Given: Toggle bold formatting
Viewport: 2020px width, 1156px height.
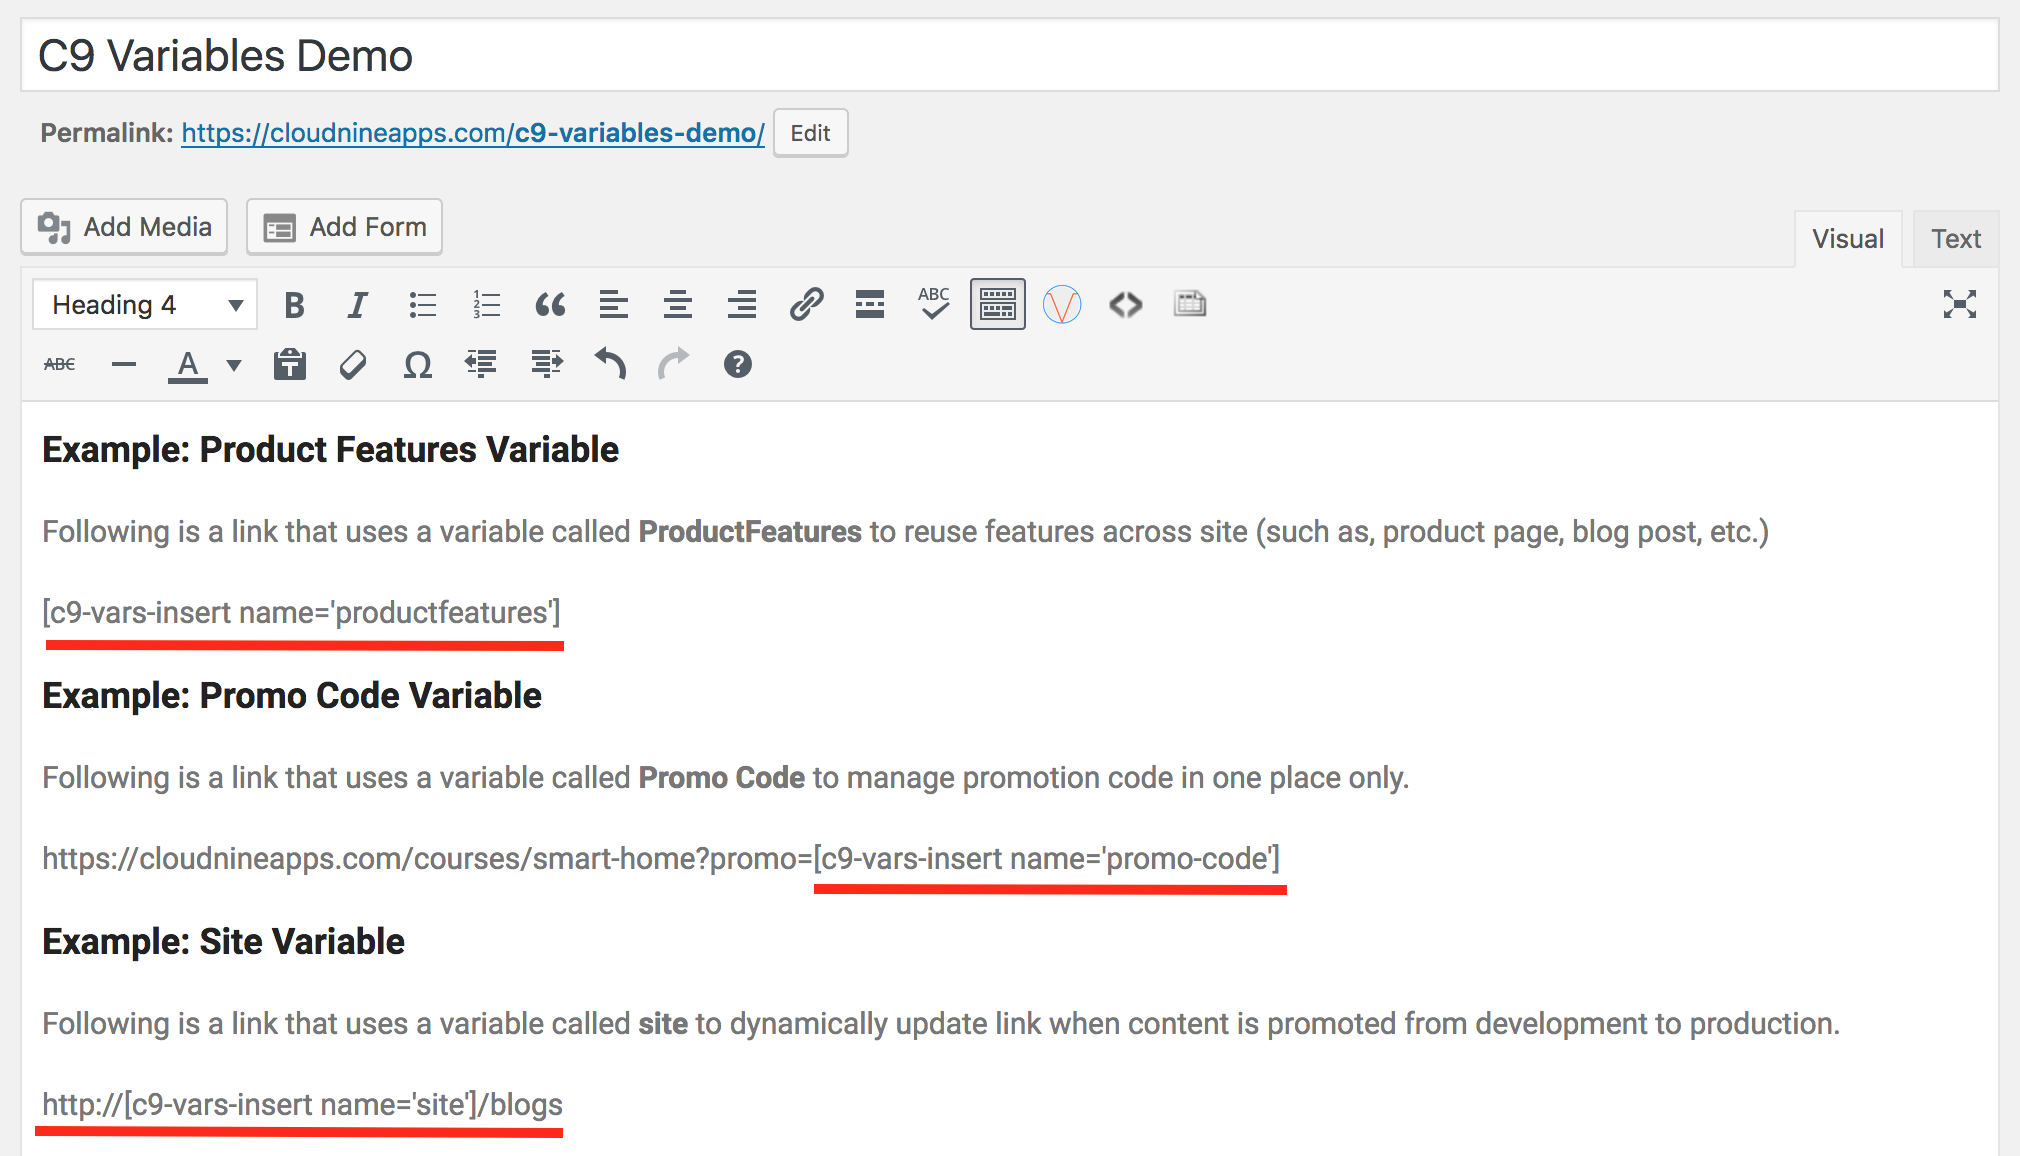Looking at the screenshot, I should [294, 305].
